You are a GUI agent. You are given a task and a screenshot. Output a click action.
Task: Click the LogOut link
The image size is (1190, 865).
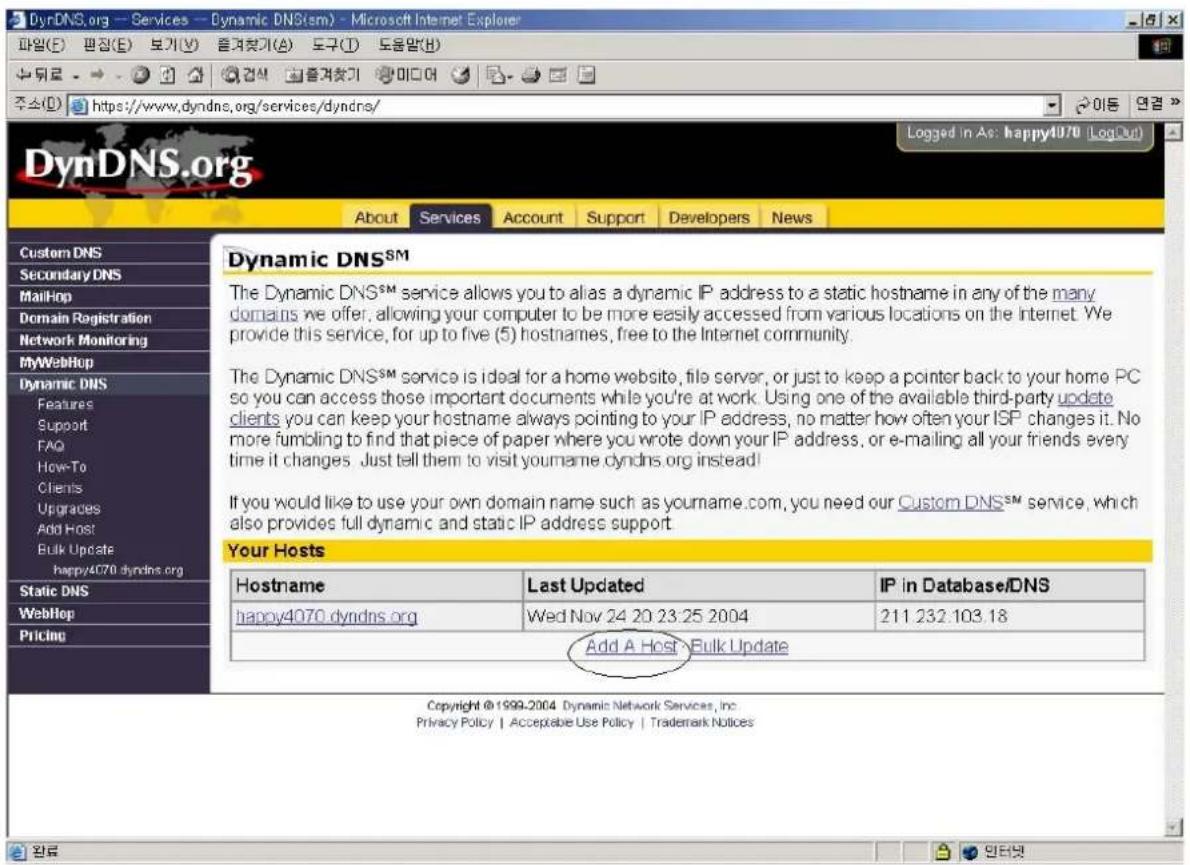click(1114, 133)
